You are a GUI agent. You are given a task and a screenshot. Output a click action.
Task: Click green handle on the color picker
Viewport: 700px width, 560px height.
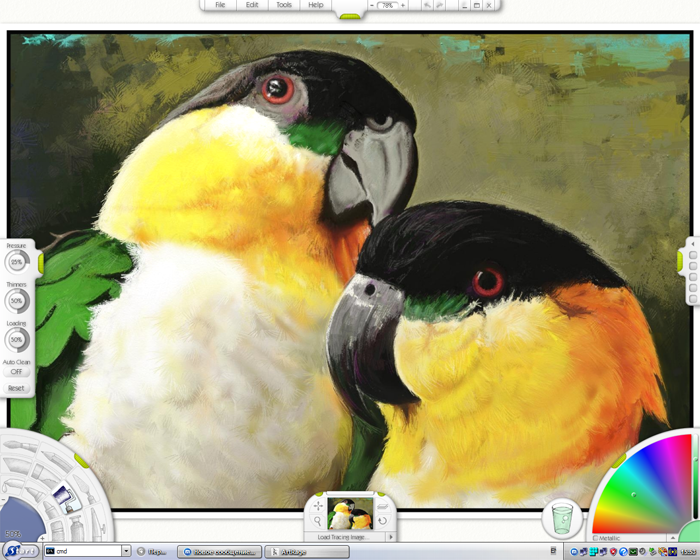(x=618, y=461)
